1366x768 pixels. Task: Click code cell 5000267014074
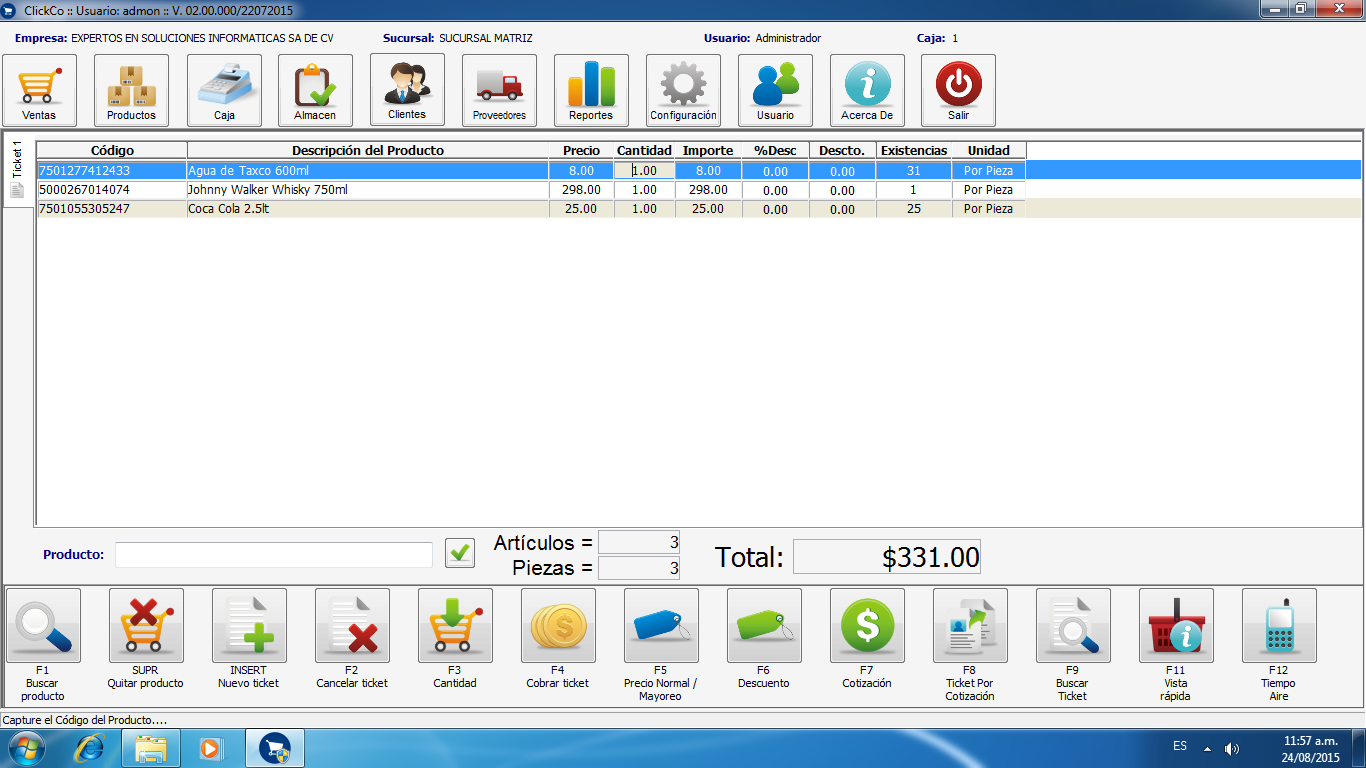tap(112, 190)
